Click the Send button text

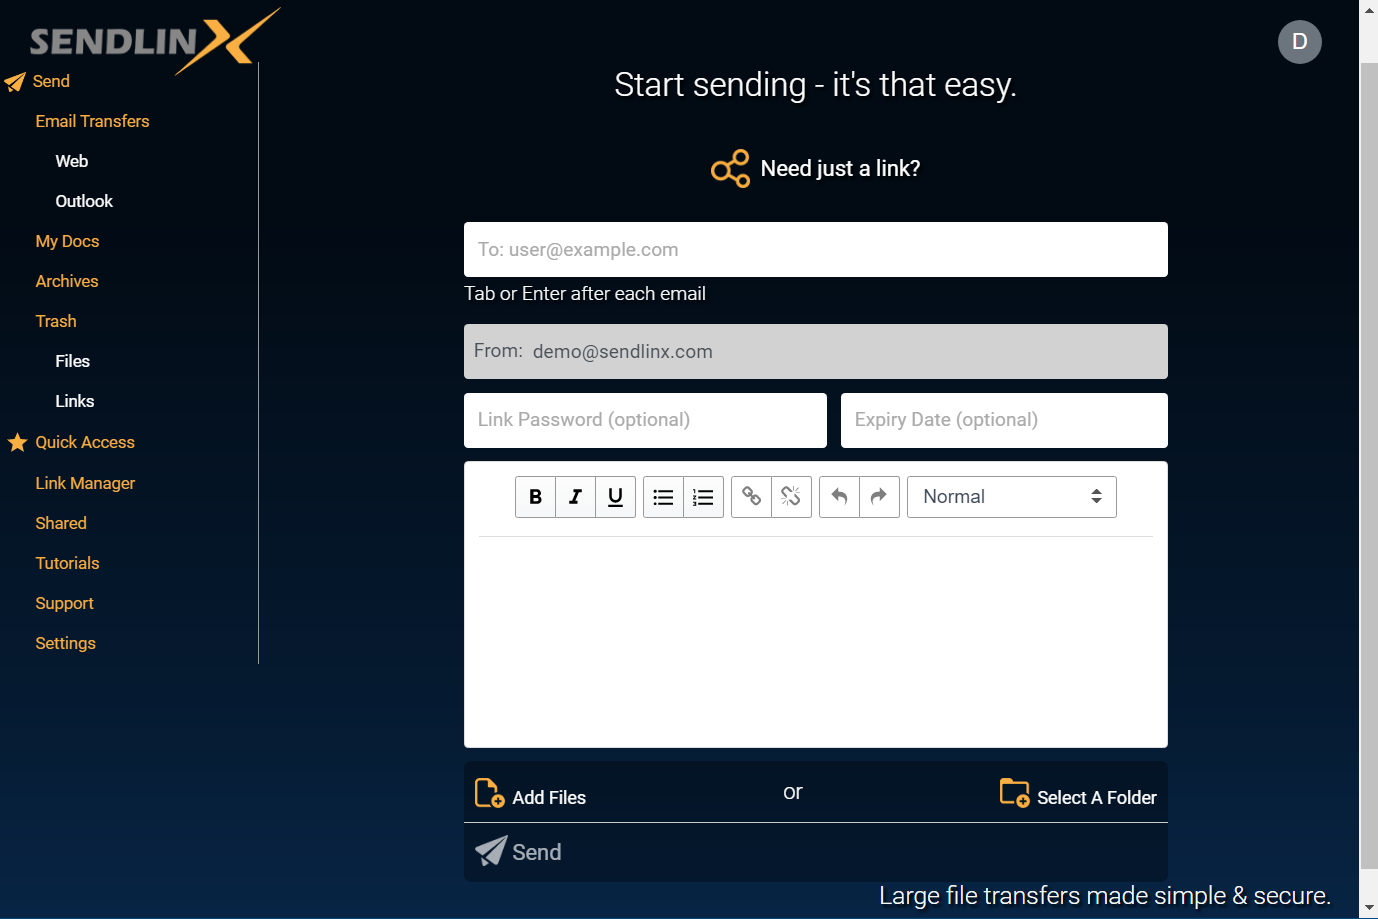(x=536, y=852)
